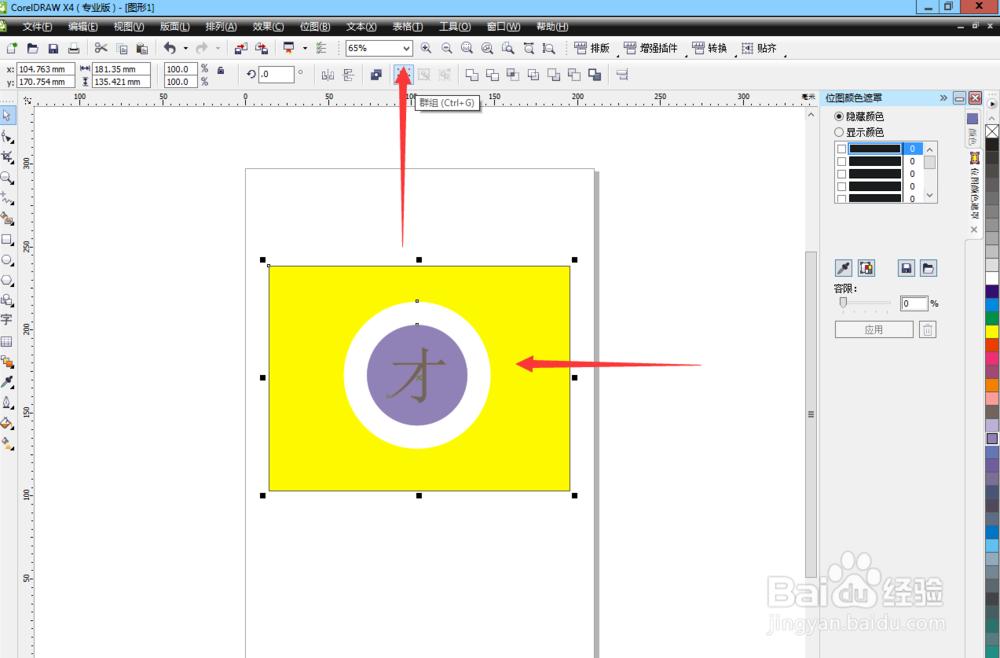Image resolution: width=1000 pixels, height=658 pixels.
Task: Click the color mask list up arrow
Action: (x=930, y=149)
